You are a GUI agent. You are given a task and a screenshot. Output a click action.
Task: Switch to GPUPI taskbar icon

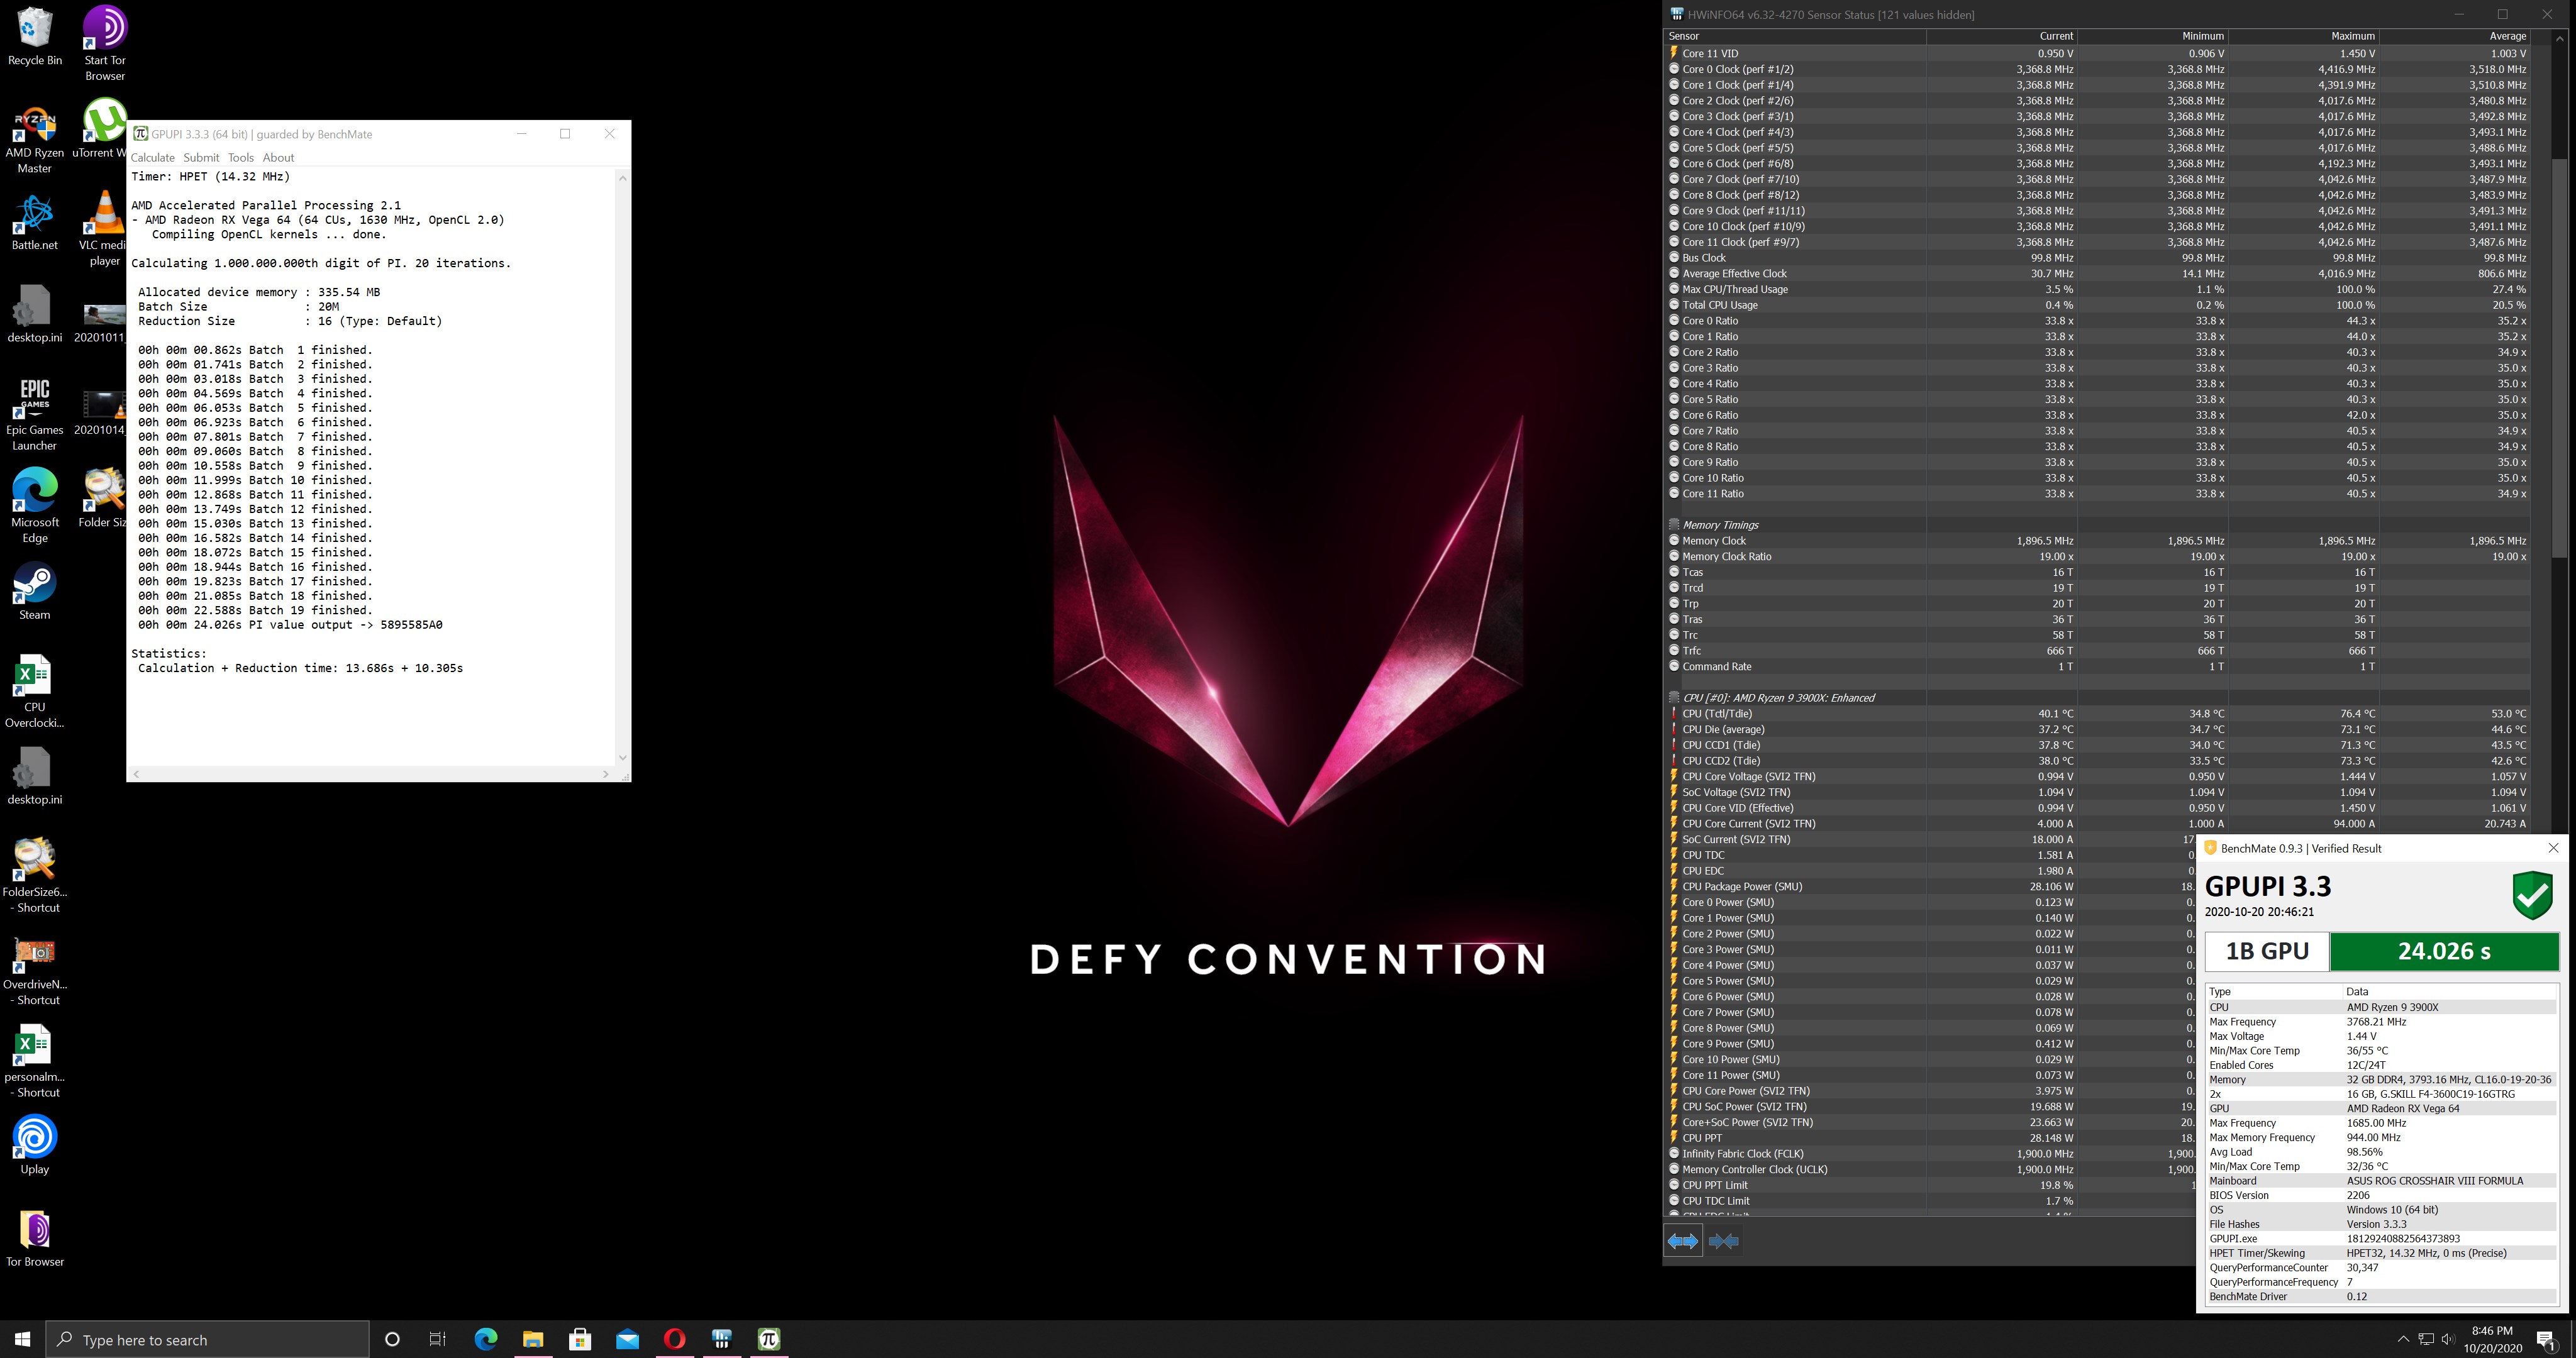point(769,1339)
